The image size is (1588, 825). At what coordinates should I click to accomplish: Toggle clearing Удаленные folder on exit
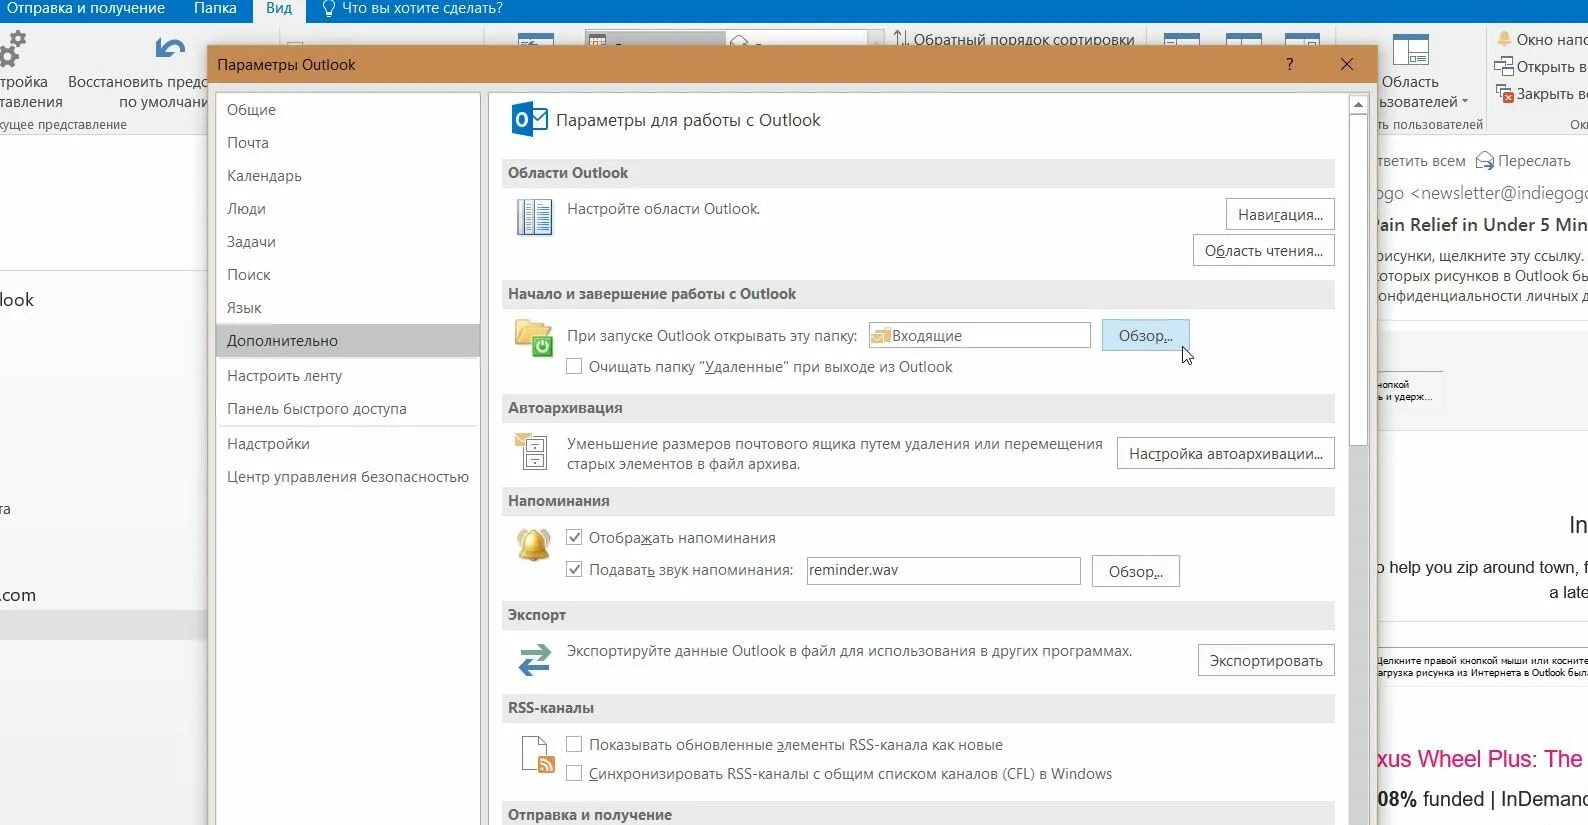[574, 367]
